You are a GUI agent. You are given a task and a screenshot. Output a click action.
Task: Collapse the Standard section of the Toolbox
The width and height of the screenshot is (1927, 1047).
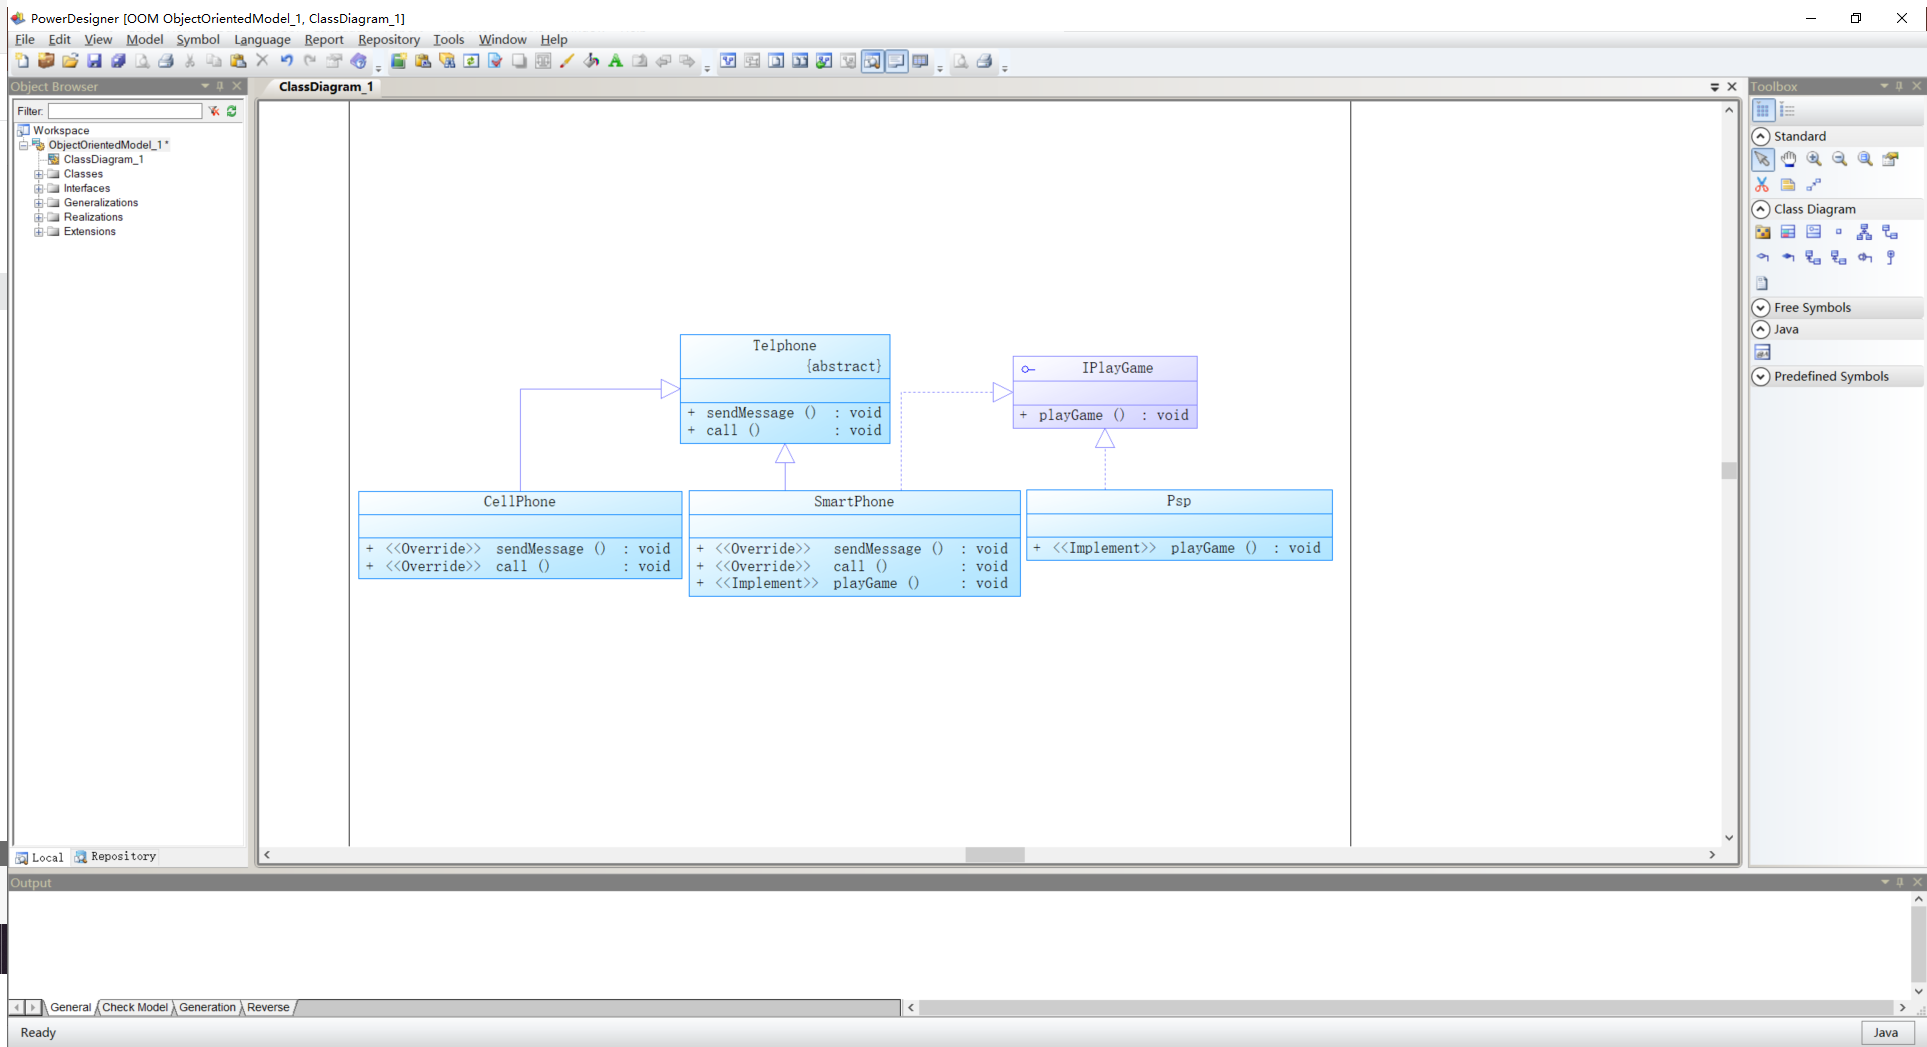click(1761, 136)
